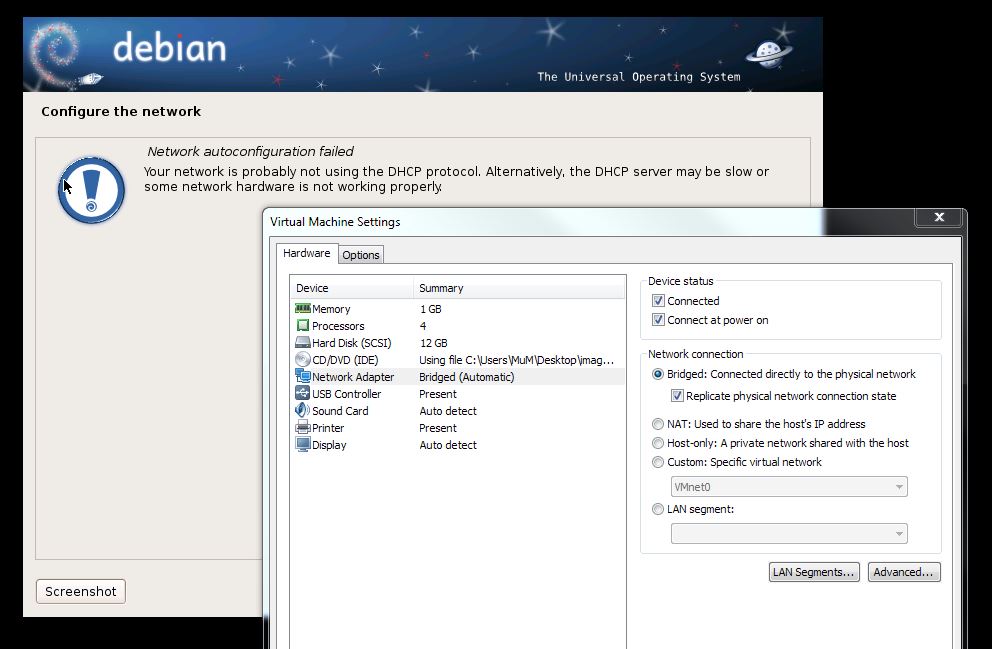992x649 pixels.
Task: Open the LAN segment dropdown
Action: tap(789, 533)
